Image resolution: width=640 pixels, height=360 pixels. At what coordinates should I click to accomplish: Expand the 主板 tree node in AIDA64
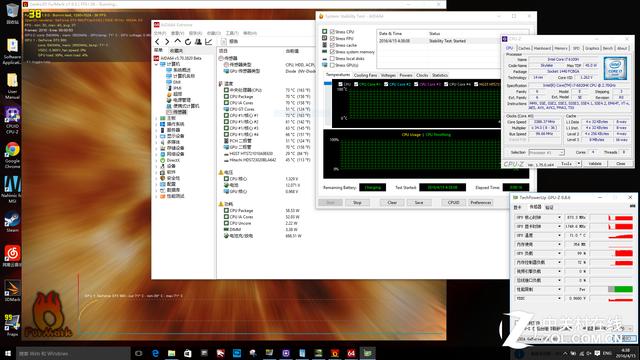[x=156, y=118]
